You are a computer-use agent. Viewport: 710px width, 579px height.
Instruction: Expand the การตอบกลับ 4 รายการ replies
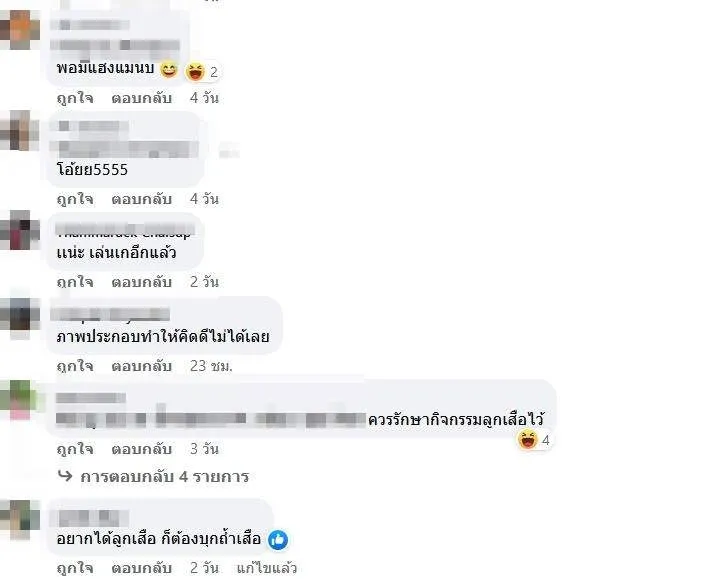coord(164,476)
